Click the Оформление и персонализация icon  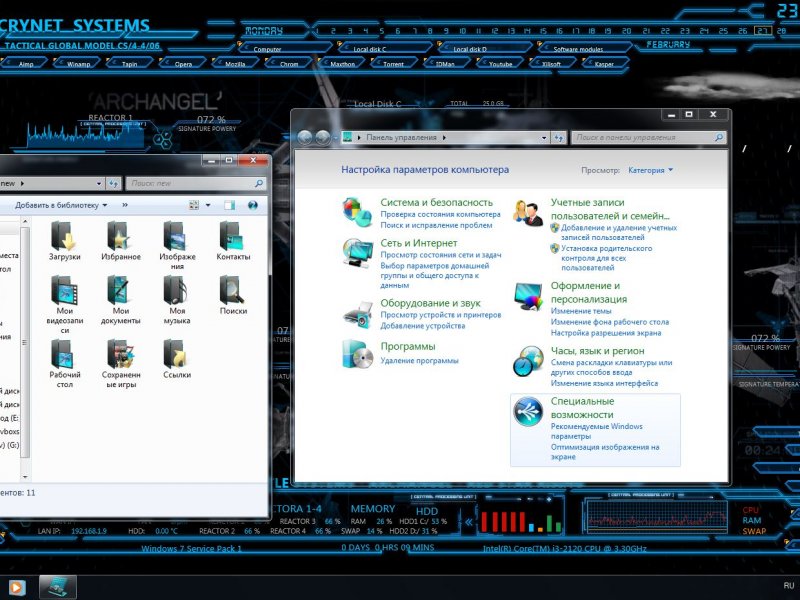pyautogui.click(x=528, y=296)
